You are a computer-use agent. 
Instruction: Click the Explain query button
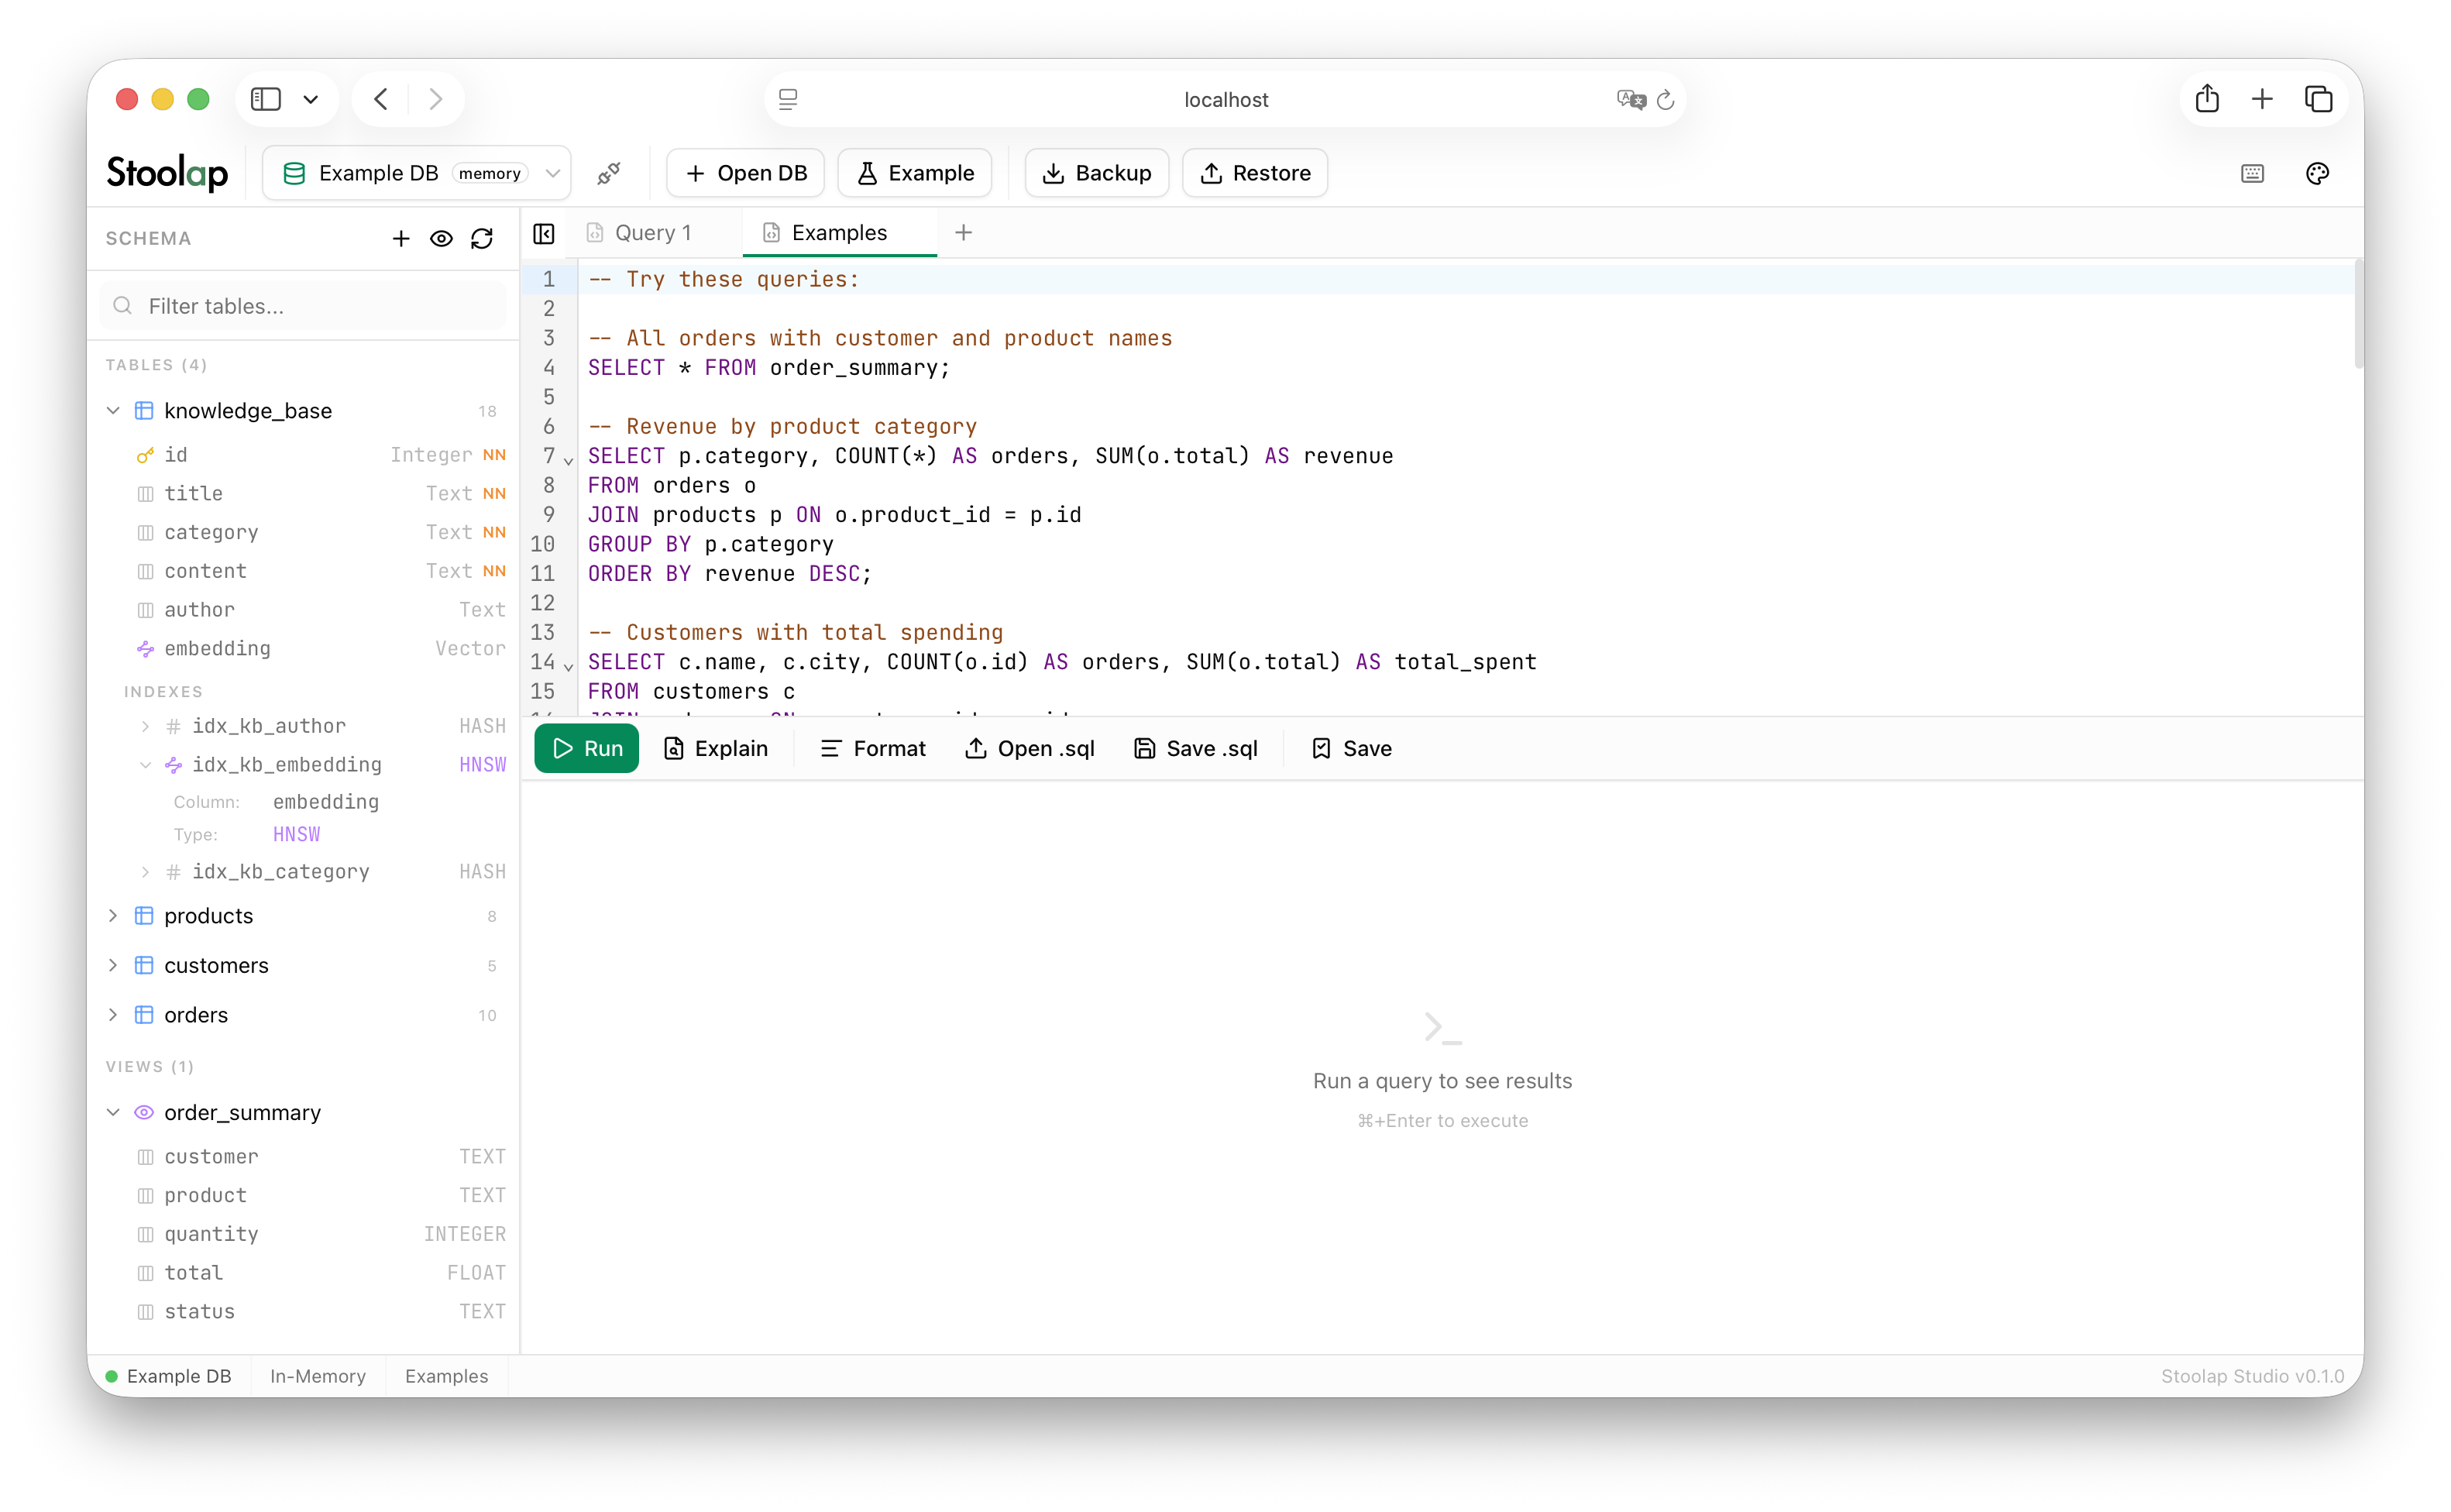[x=716, y=748]
